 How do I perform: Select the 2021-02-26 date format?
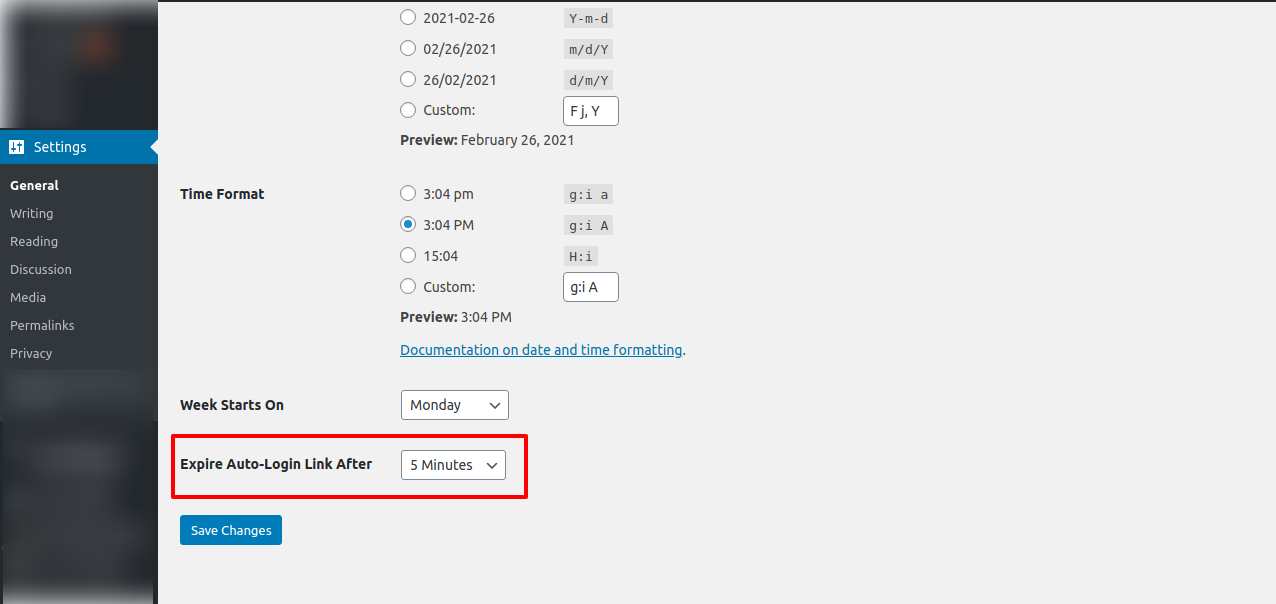[x=408, y=17]
